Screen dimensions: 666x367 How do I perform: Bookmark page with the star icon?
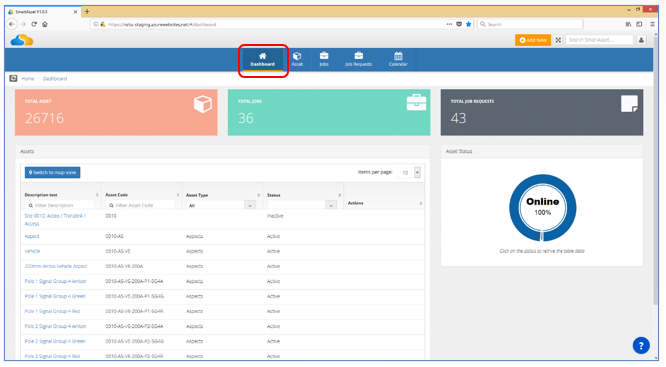pos(468,24)
